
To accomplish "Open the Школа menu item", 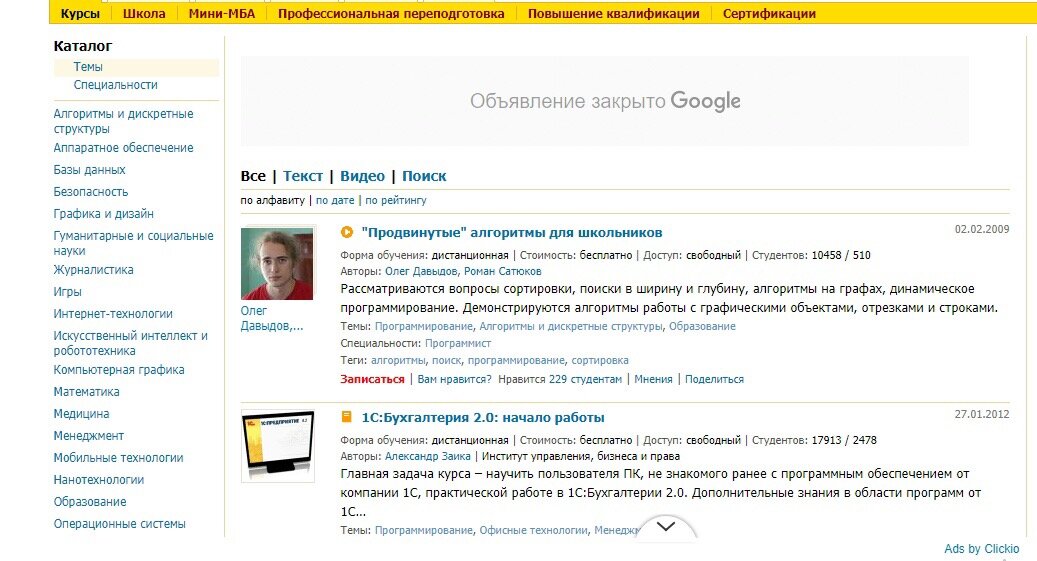I will pyautogui.click(x=144, y=13).
